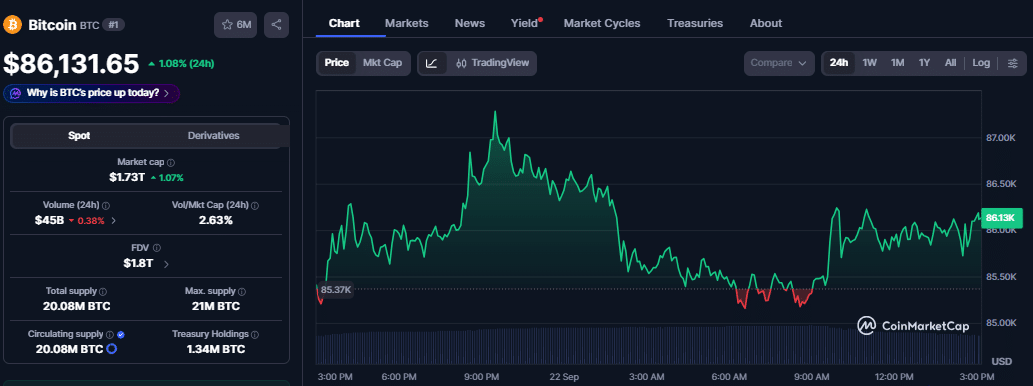This screenshot has height=386, width=1033.
Task: Open the Compare dropdown
Action: pyautogui.click(x=778, y=63)
